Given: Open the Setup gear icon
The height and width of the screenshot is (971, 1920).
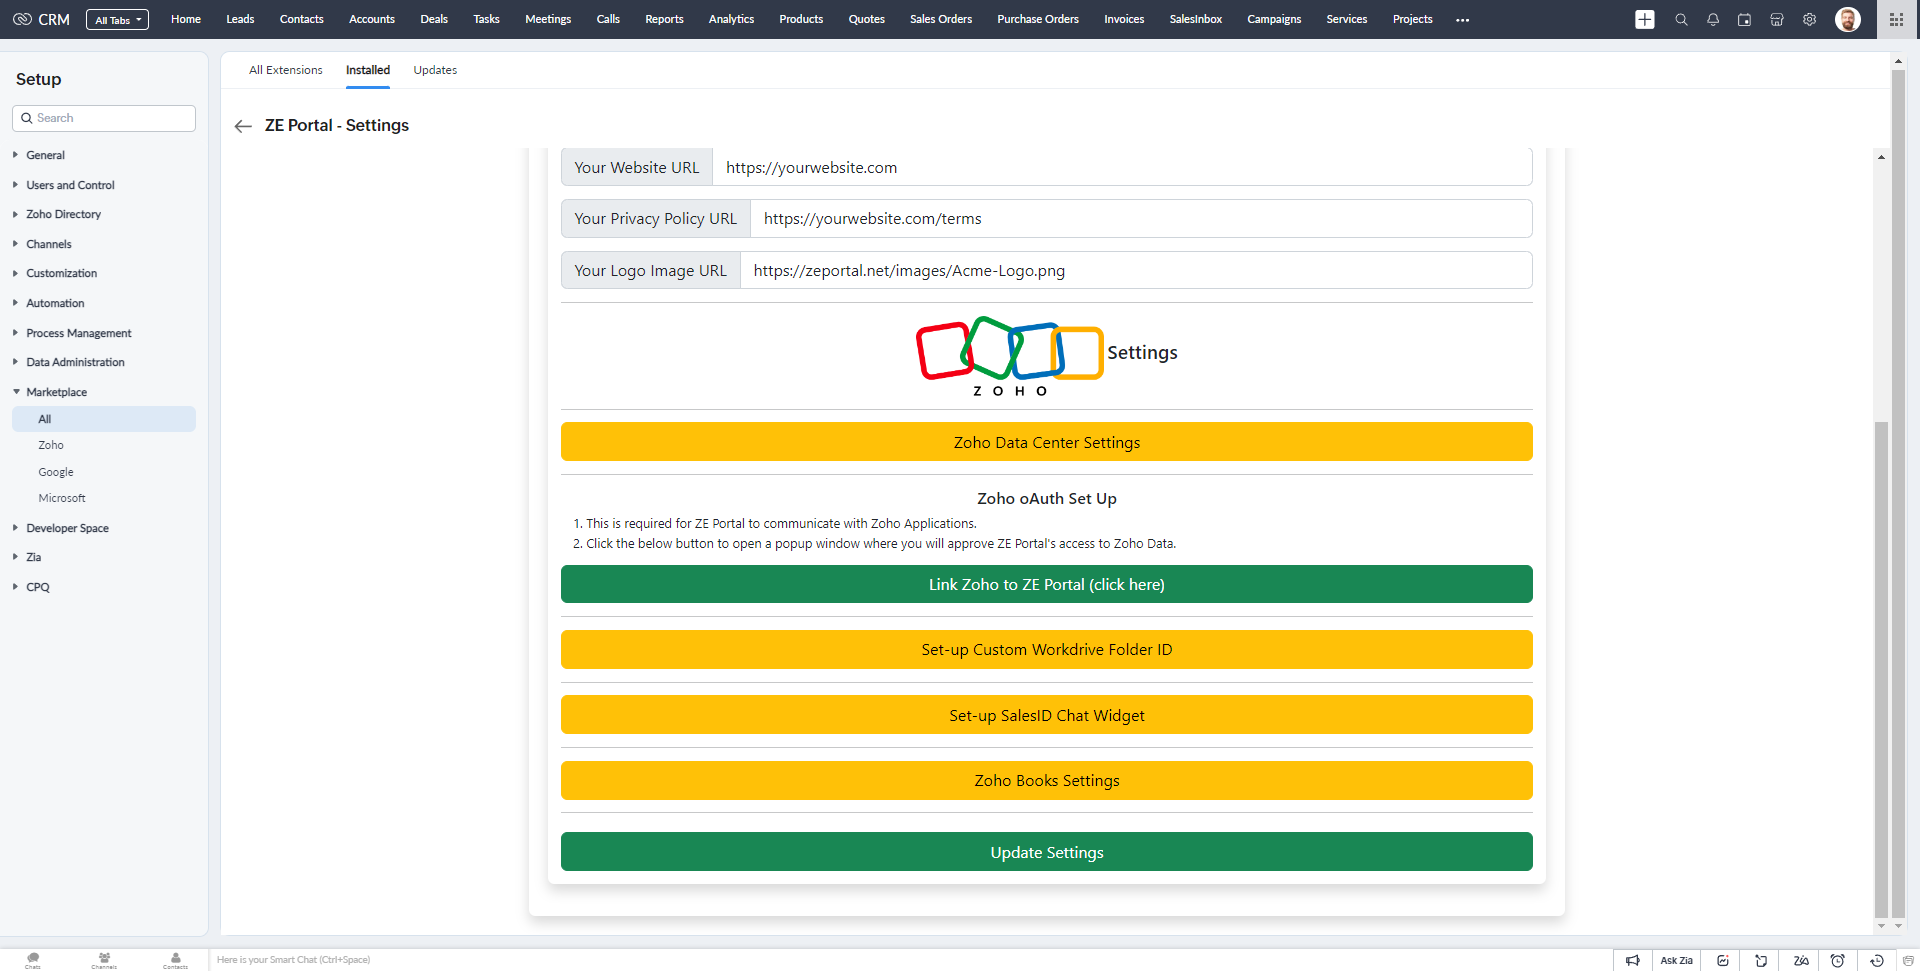Looking at the screenshot, I should pyautogui.click(x=1809, y=19).
